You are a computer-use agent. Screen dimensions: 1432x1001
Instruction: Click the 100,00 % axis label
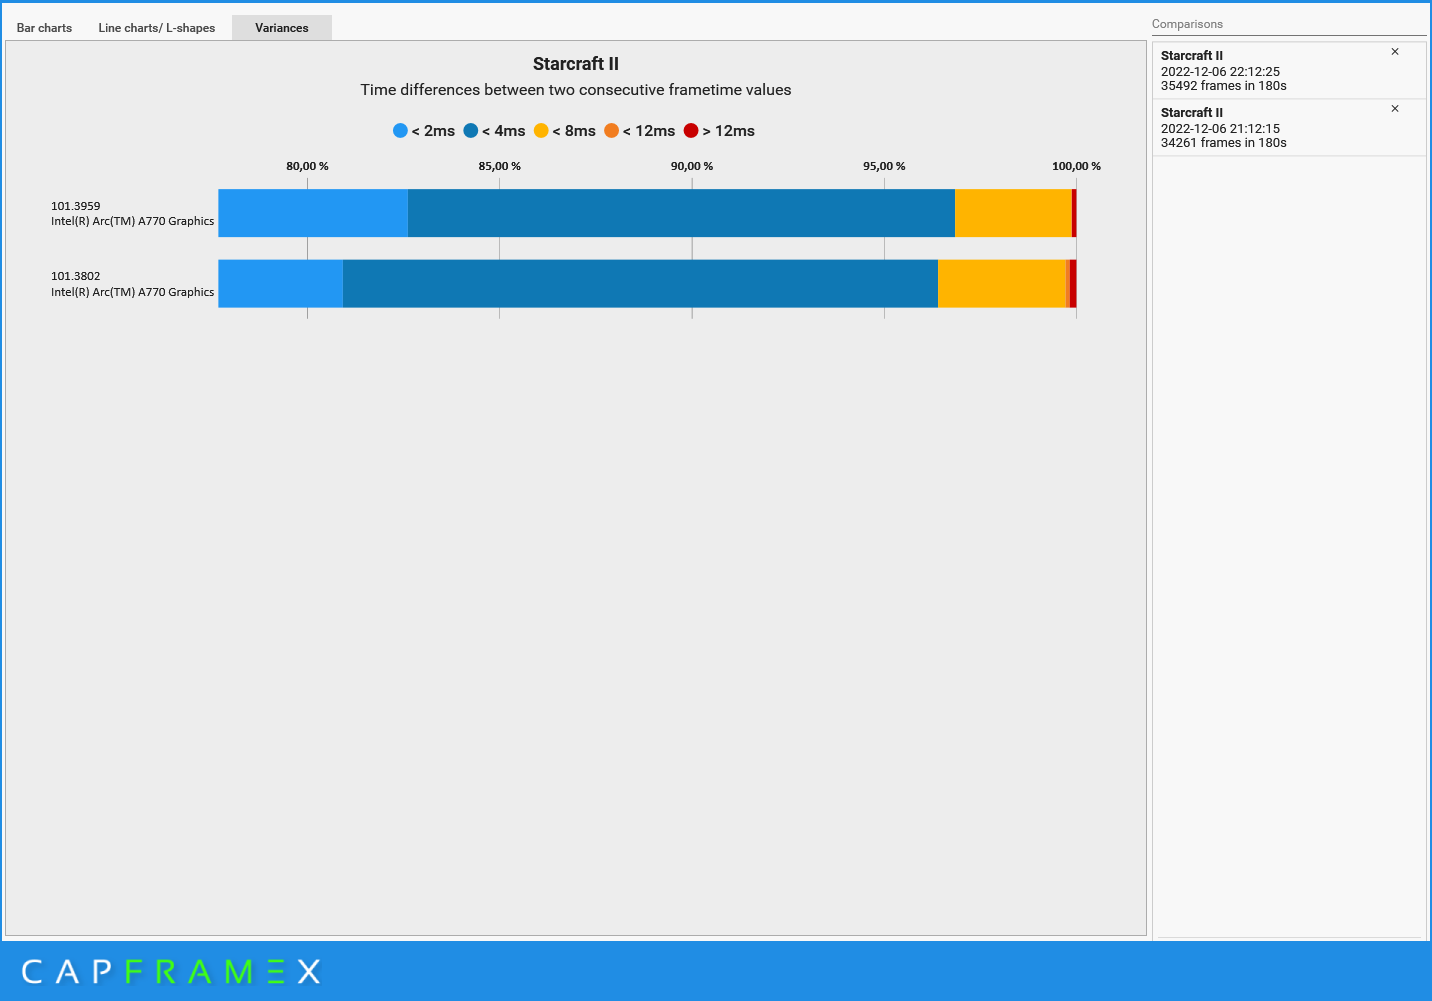click(x=1076, y=166)
